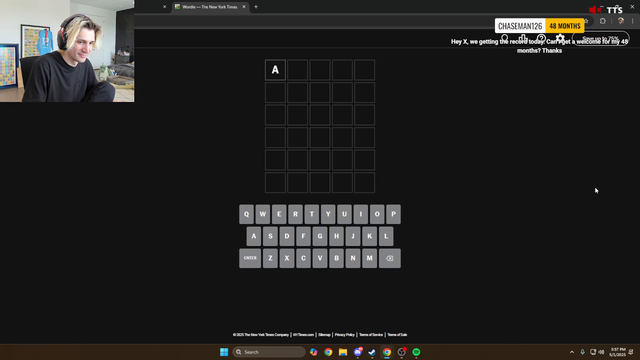
Task: Open the first Chrome icon in taskbar
Action: point(328,352)
